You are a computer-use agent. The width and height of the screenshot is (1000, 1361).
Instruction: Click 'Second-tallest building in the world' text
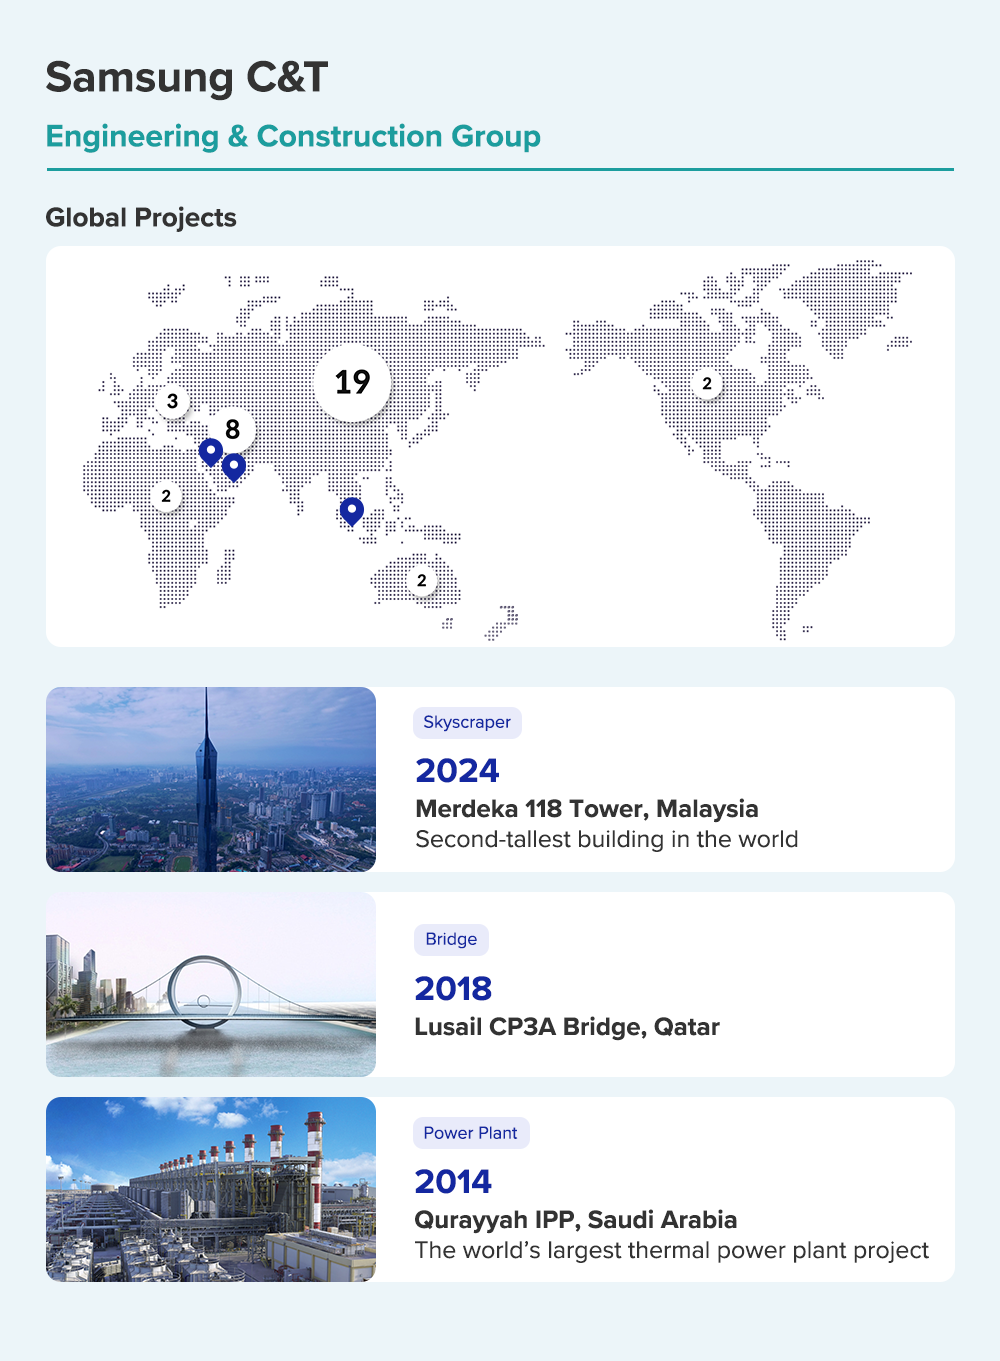(x=607, y=839)
